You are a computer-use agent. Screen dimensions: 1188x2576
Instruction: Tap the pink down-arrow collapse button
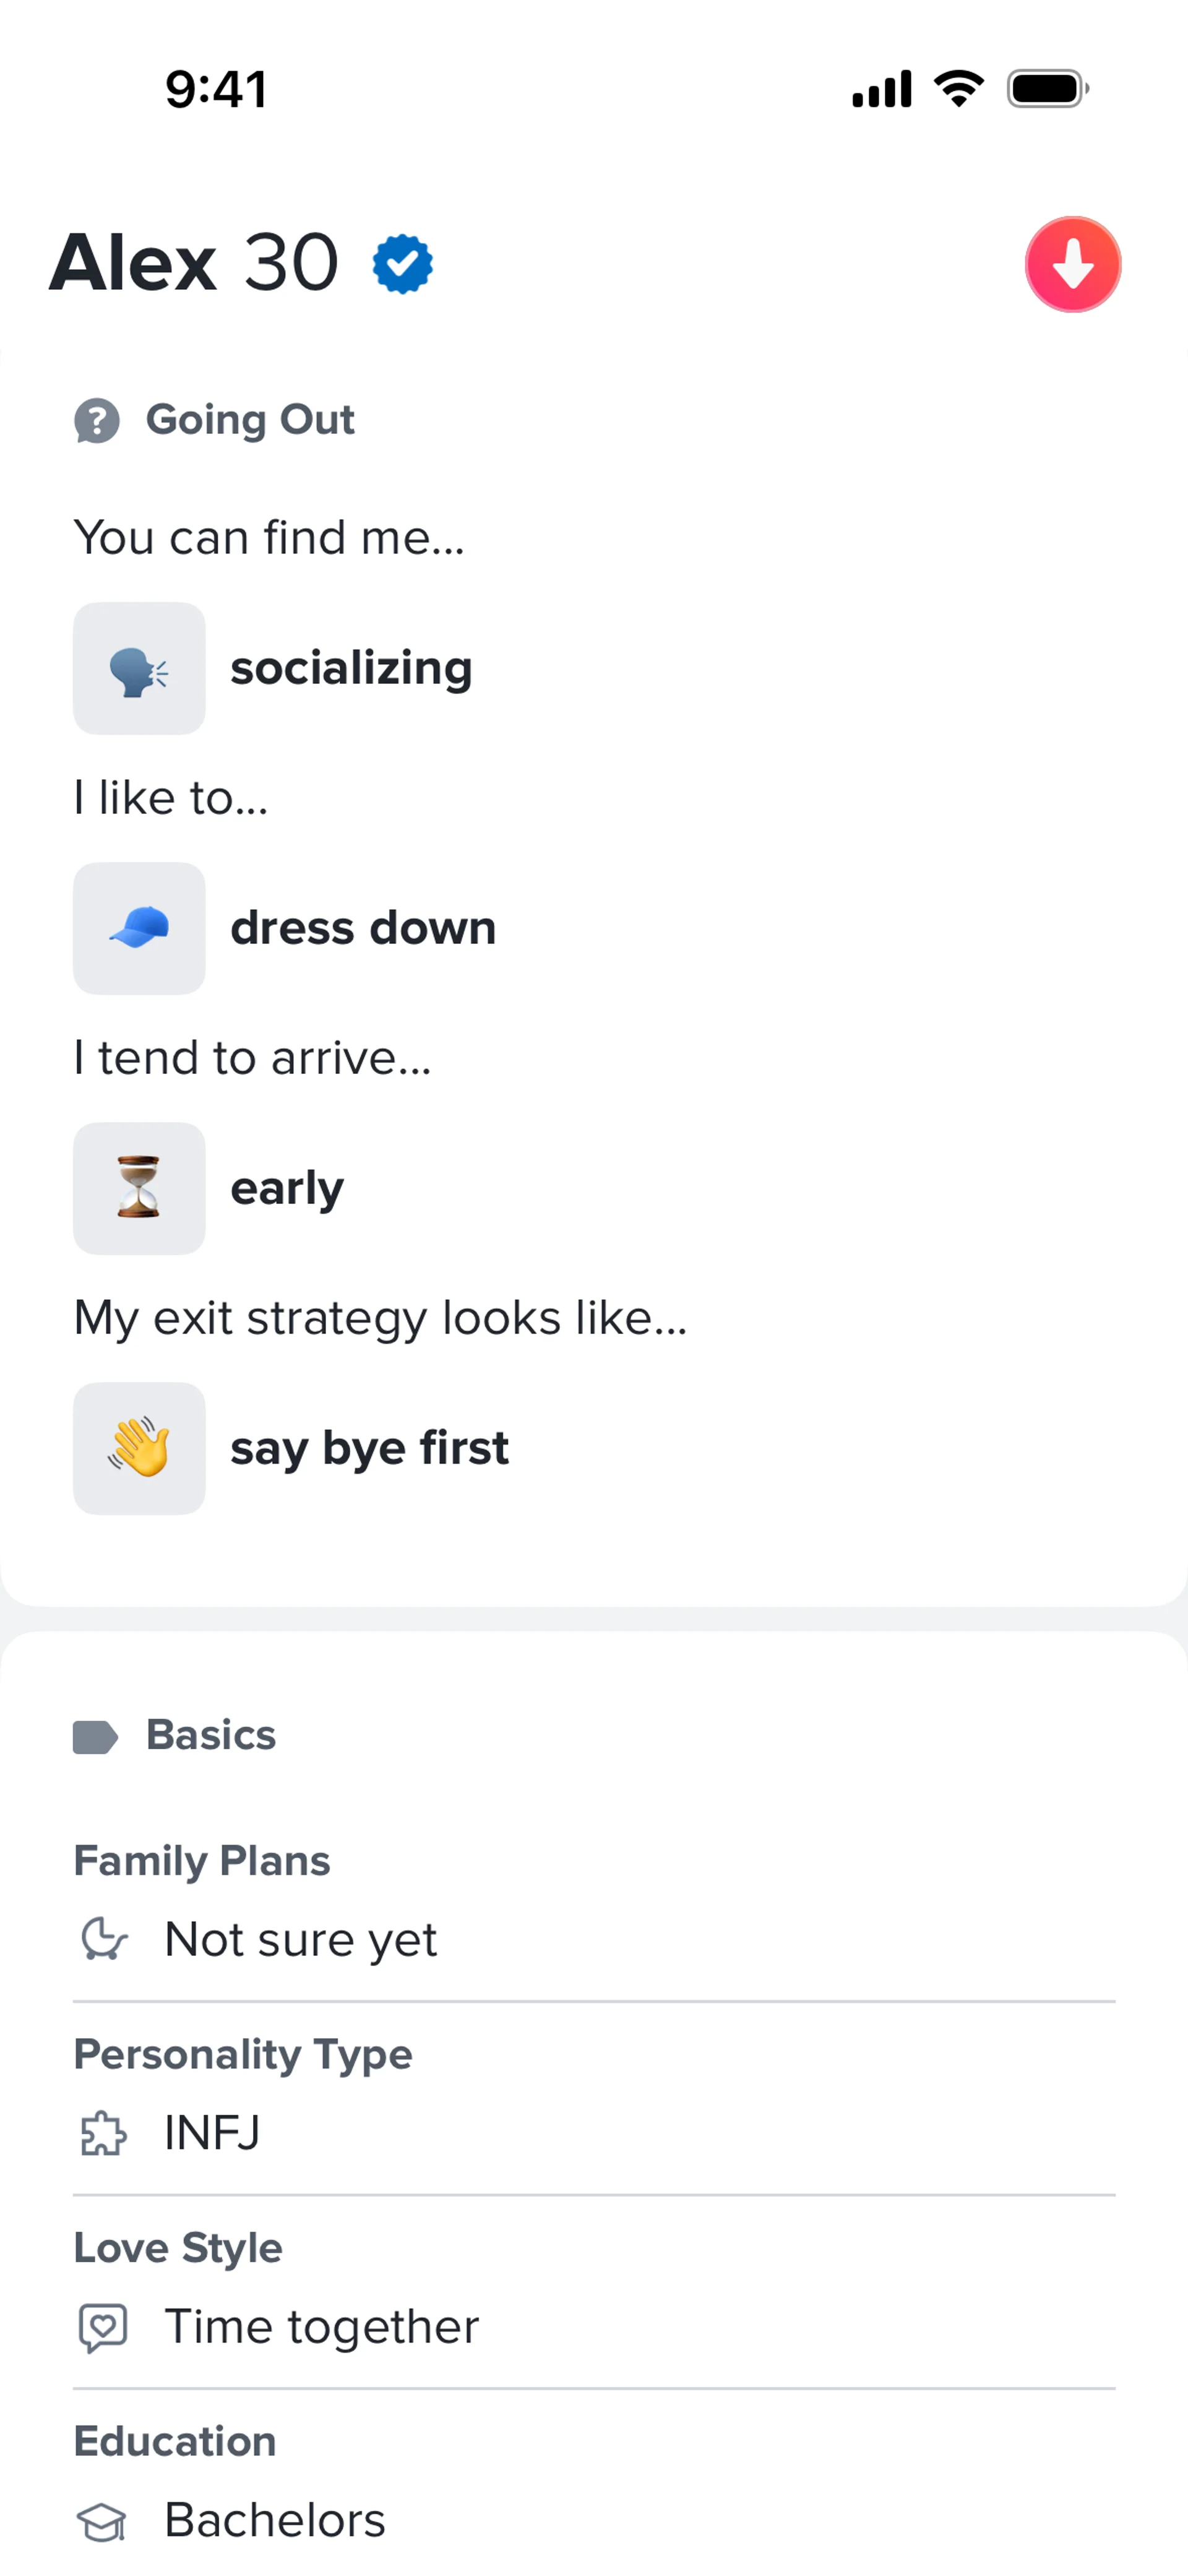pyautogui.click(x=1072, y=265)
